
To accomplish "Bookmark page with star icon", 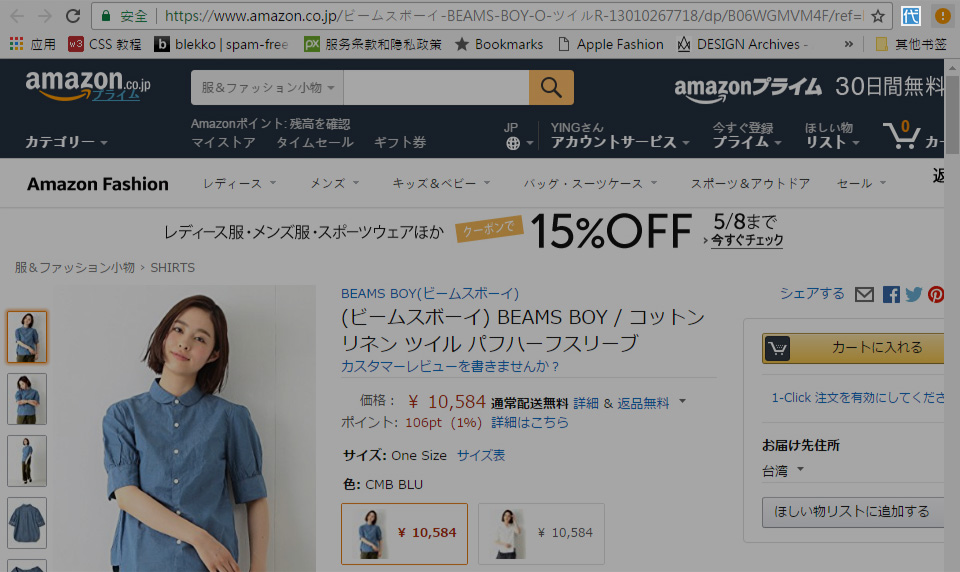I will [x=877, y=16].
